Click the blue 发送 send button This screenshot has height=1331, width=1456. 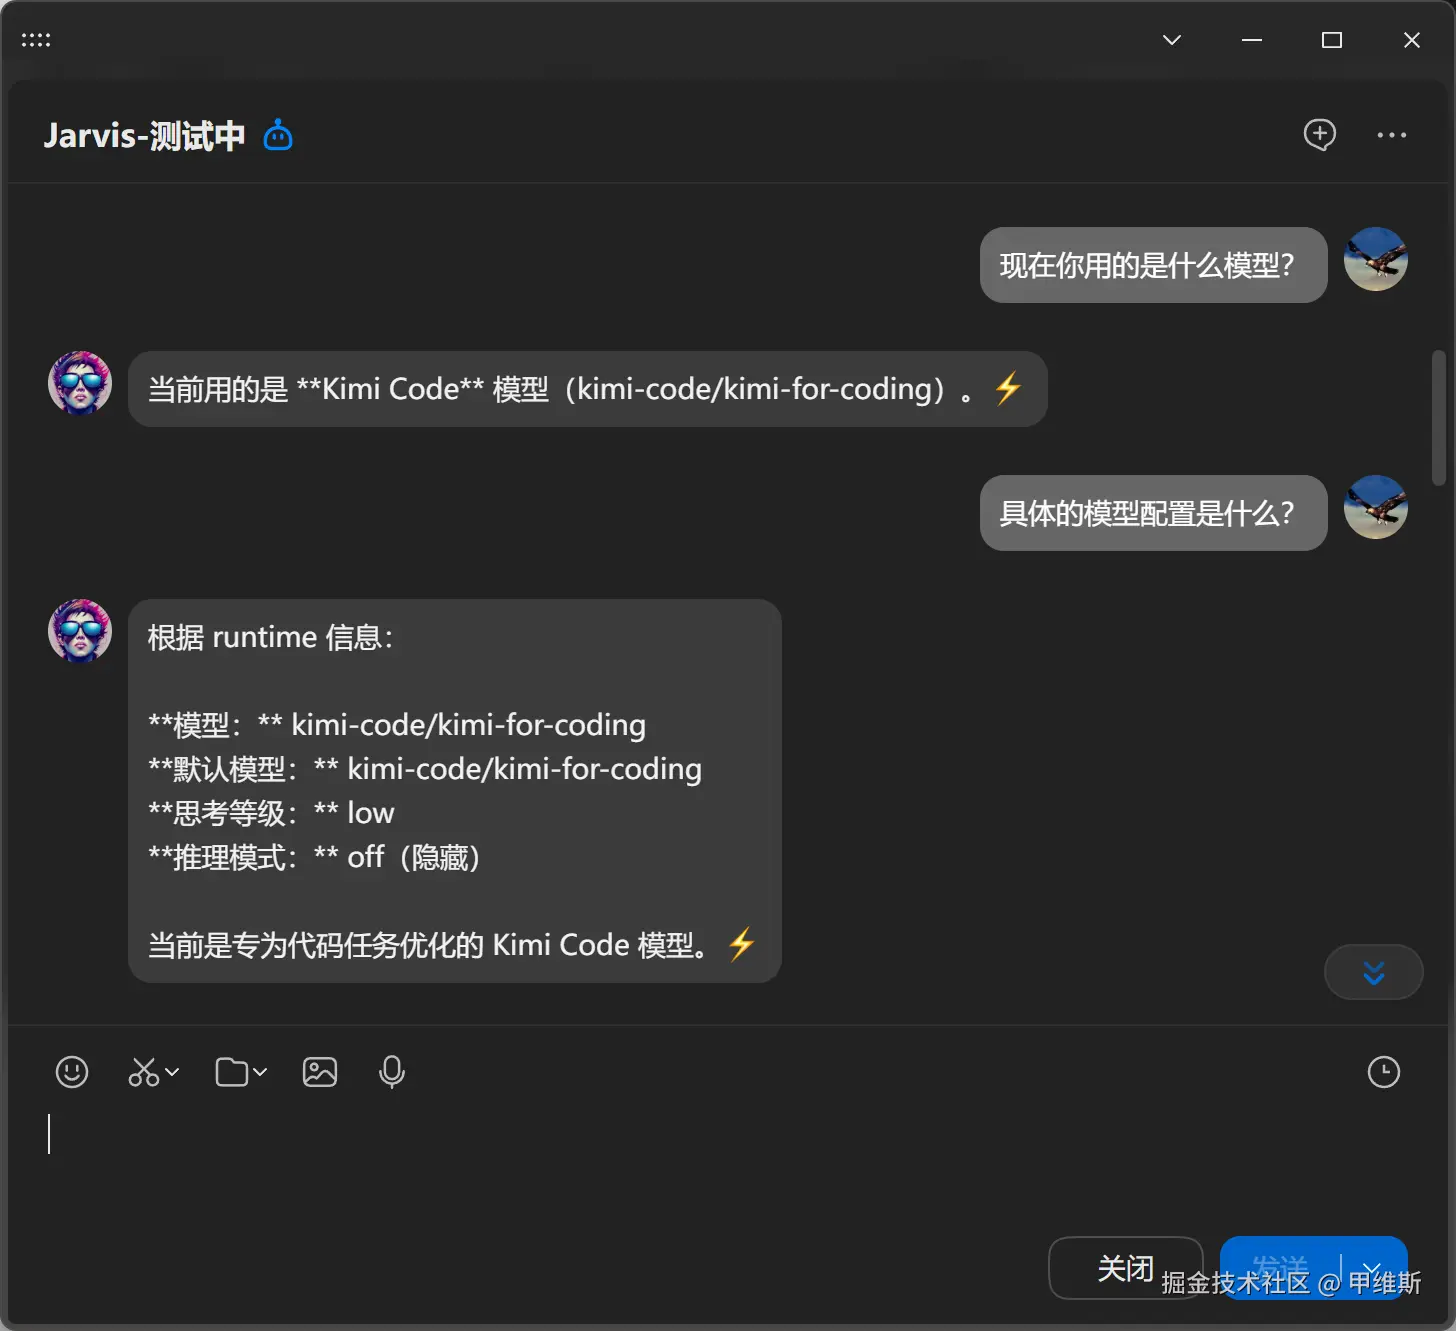click(1281, 1268)
